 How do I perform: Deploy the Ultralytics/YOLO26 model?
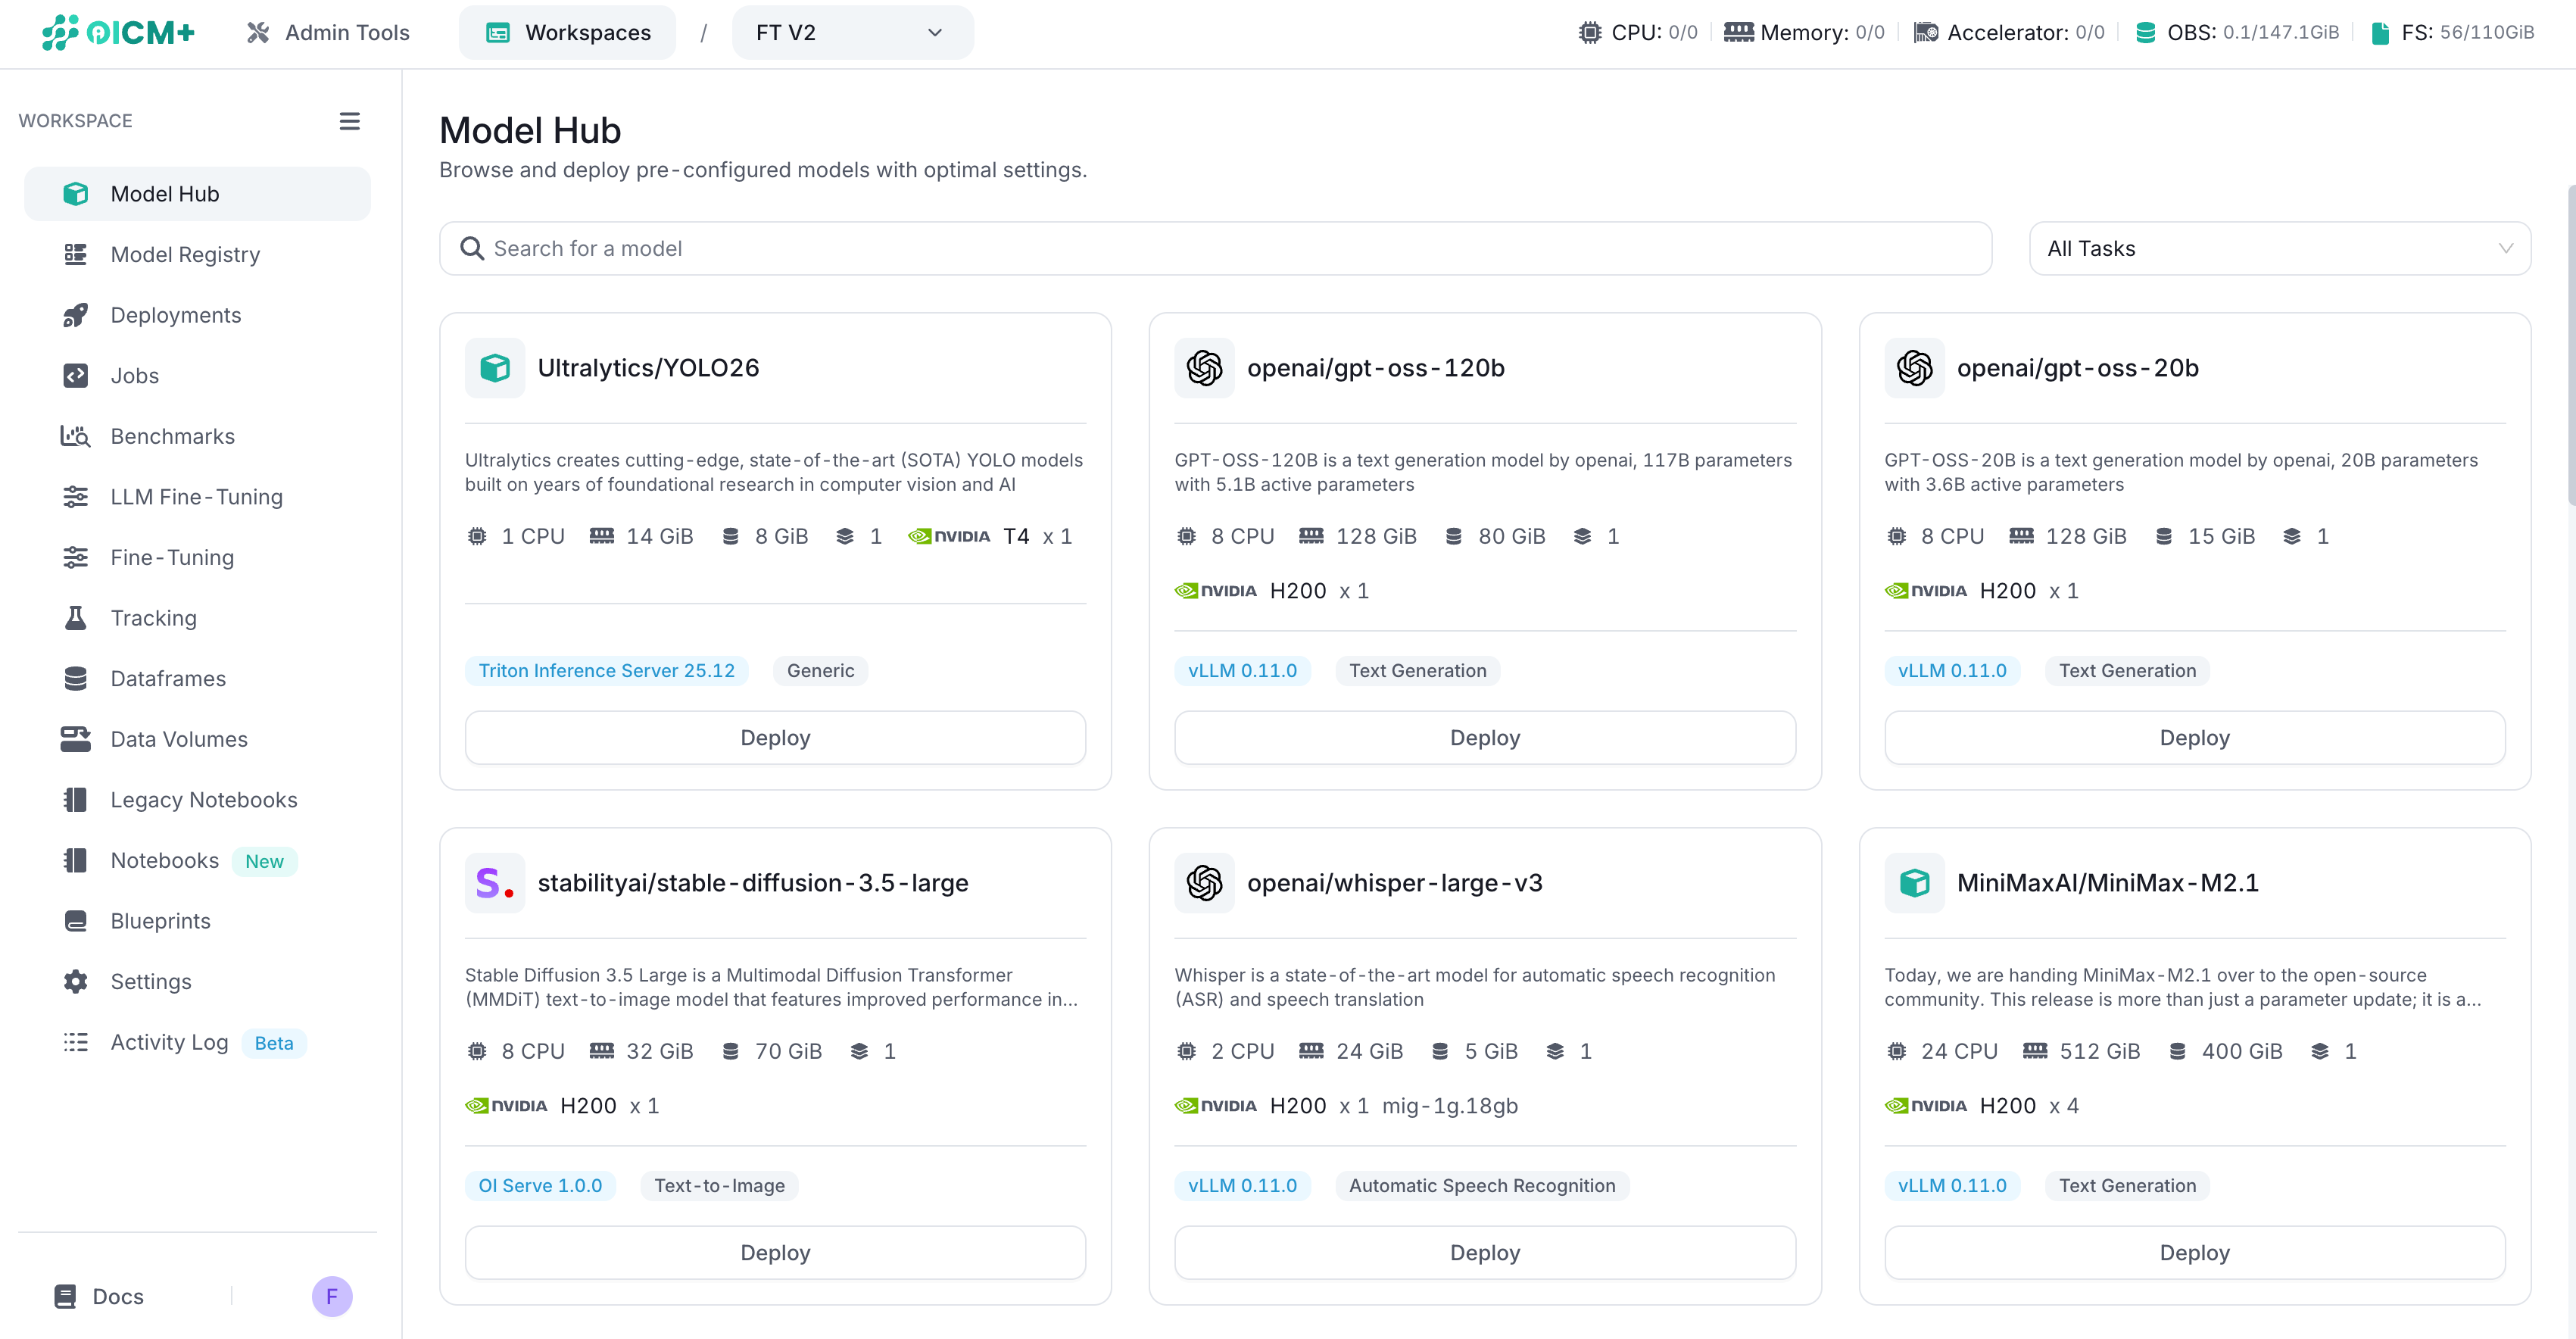(775, 738)
